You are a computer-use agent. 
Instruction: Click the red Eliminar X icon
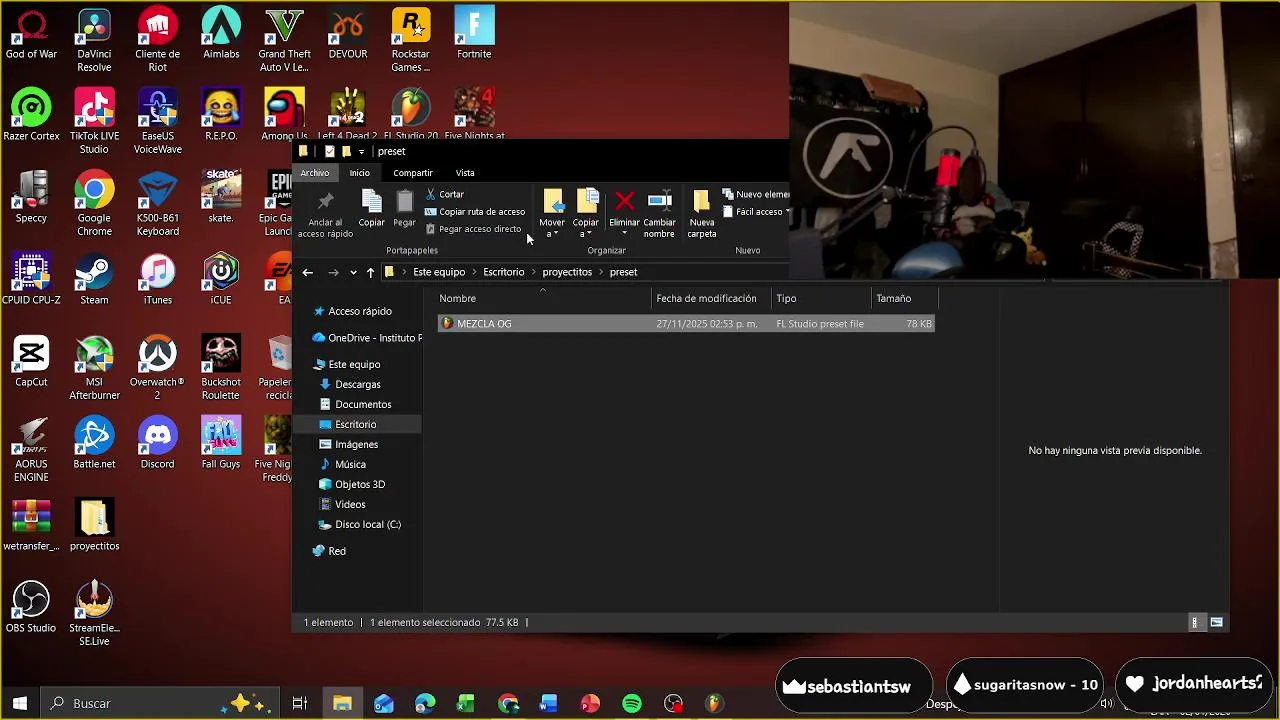point(624,201)
